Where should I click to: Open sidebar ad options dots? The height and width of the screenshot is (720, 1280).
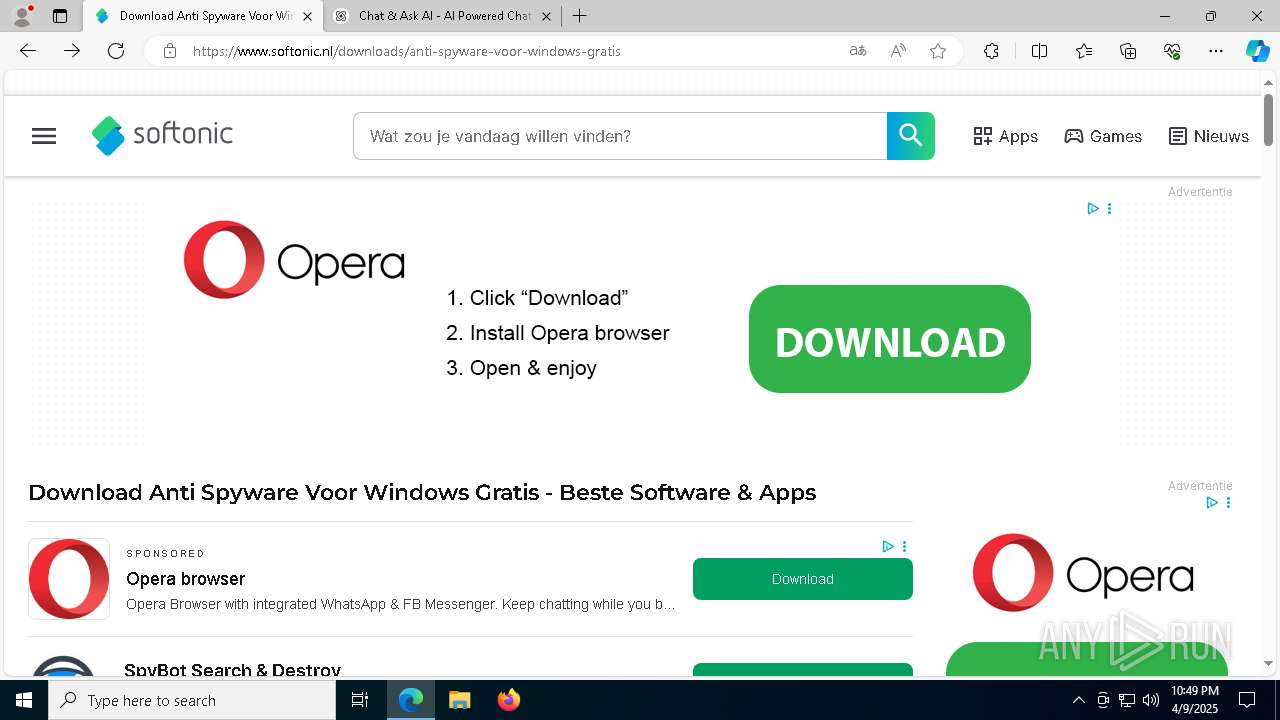[1228, 502]
